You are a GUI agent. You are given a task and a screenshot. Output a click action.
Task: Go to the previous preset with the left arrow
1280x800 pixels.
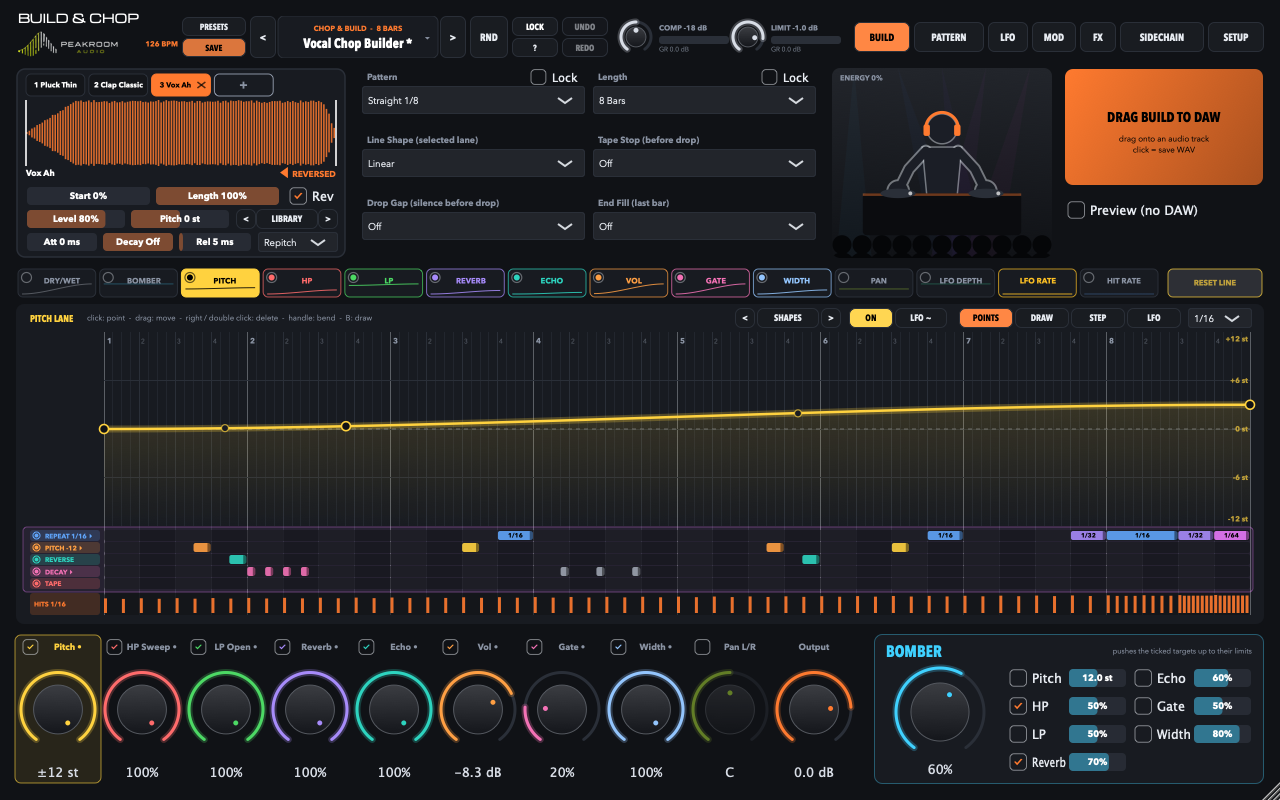tap(263, 38)
